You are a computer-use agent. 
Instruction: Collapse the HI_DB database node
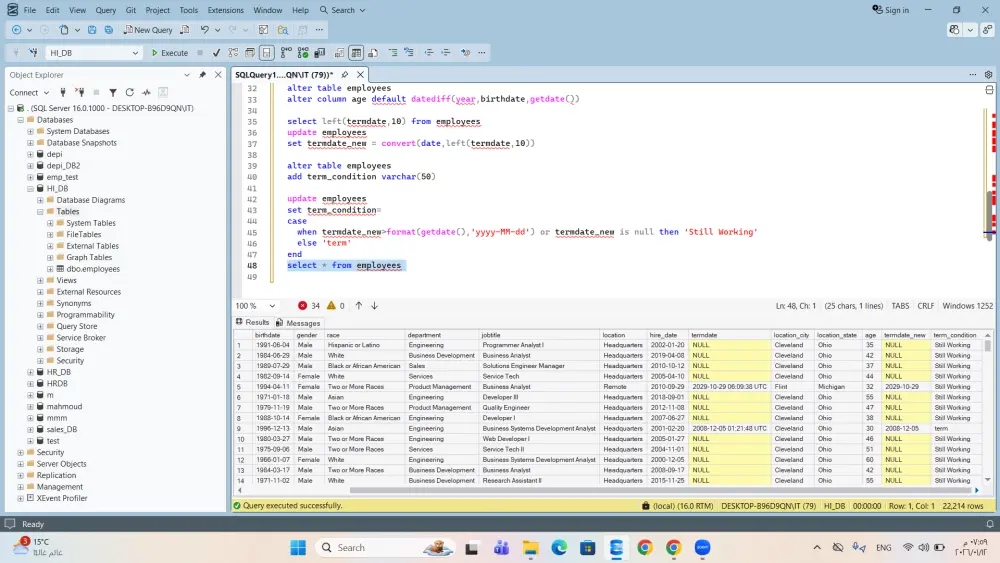pos(31,189)
